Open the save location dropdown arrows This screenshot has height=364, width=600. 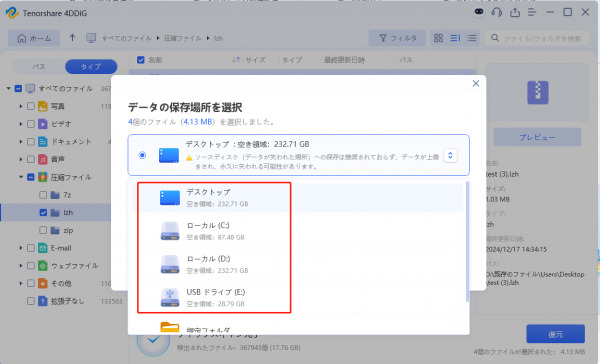tap(450, 155)
